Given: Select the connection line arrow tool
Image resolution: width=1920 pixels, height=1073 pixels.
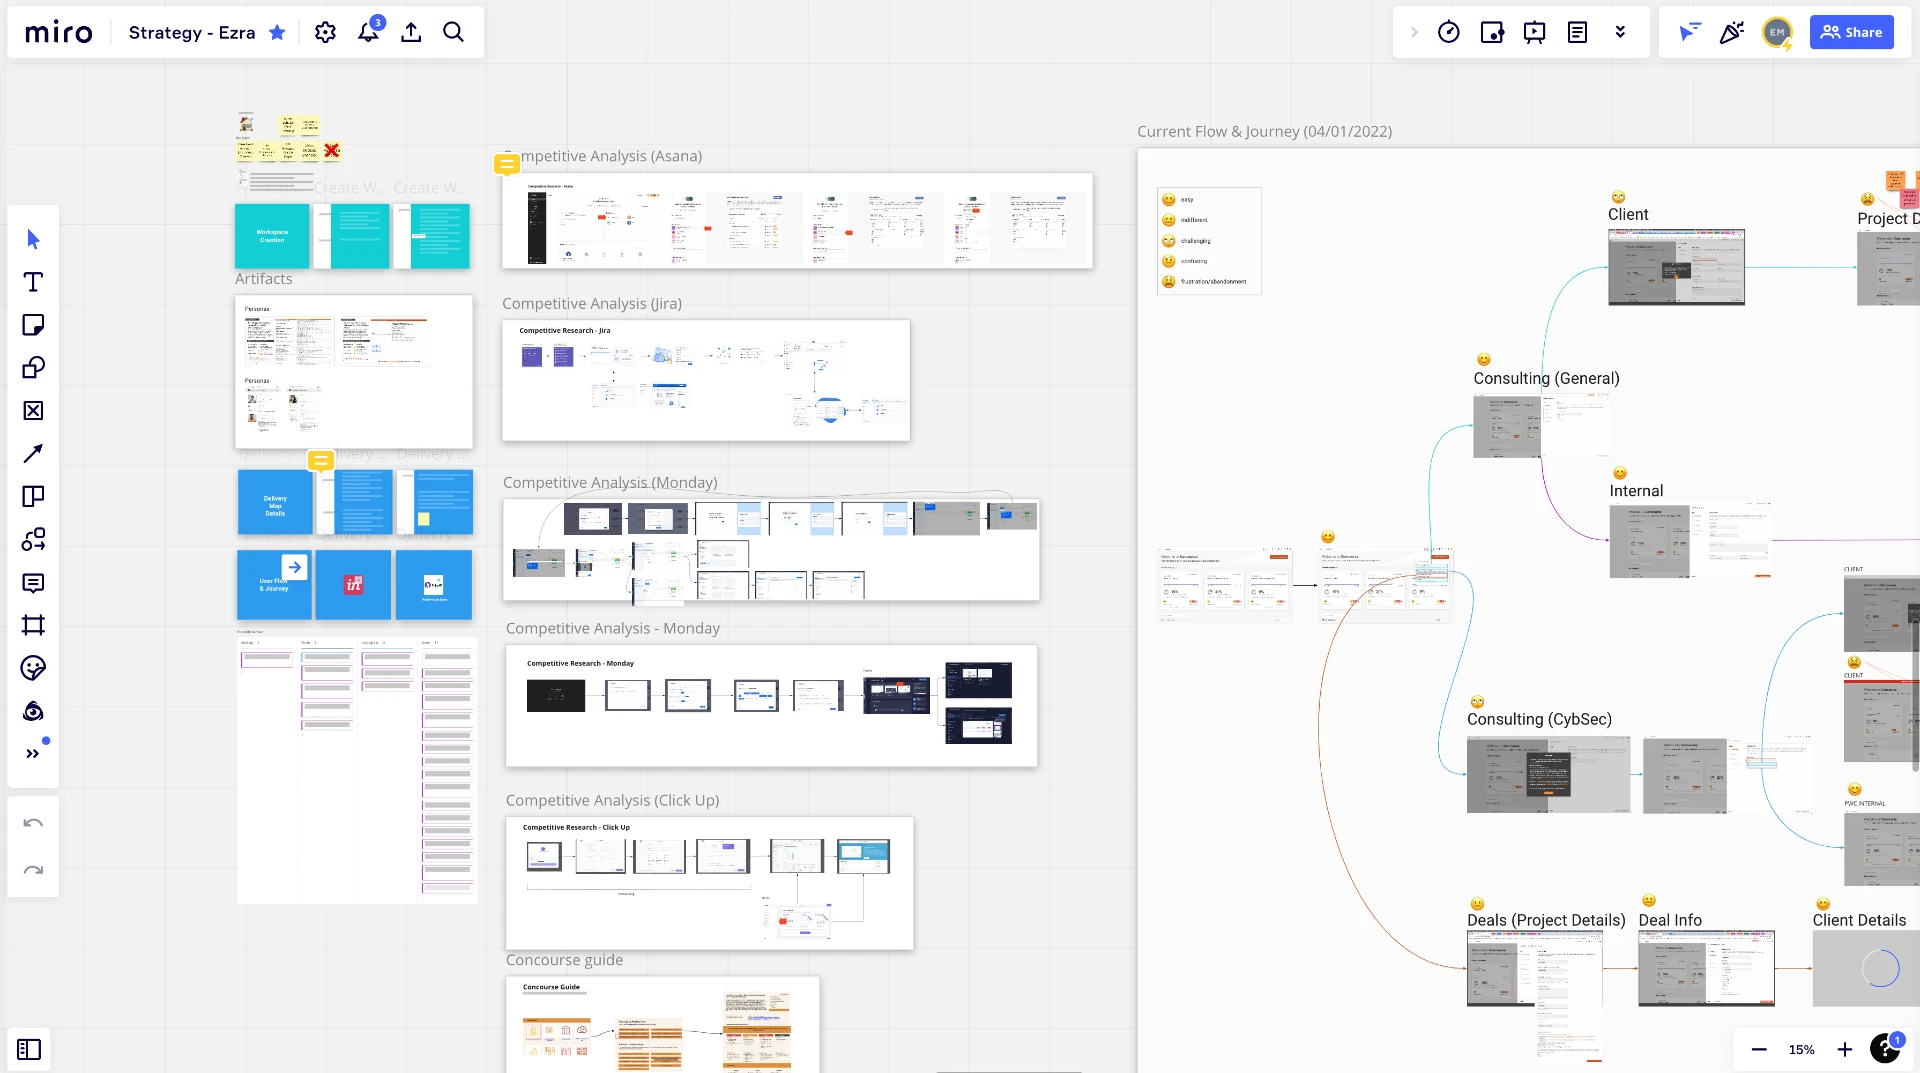Looking at the screenshot, I should 33,454.
